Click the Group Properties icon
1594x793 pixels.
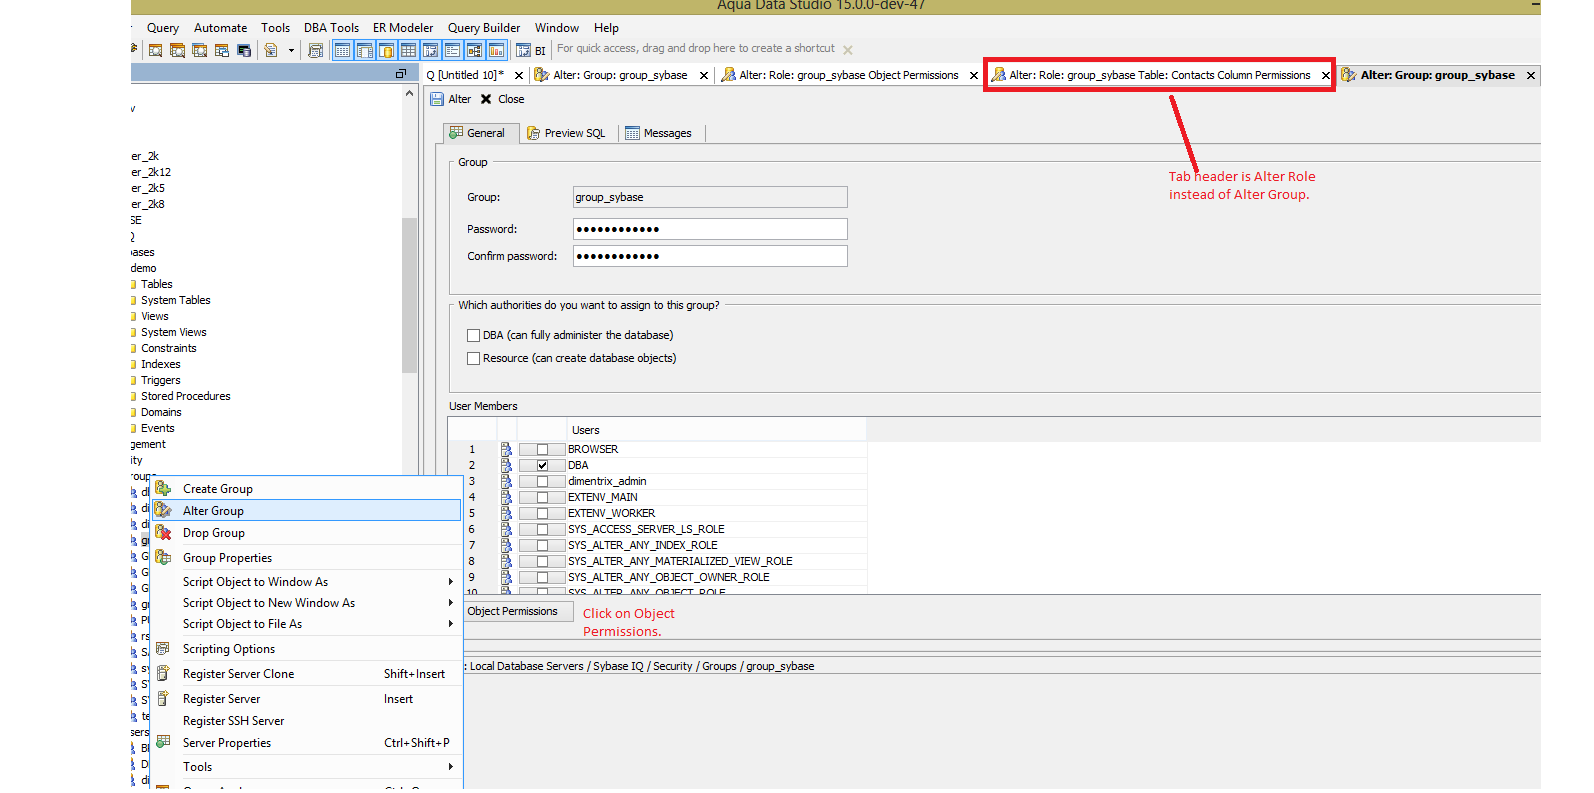point(163,557)
